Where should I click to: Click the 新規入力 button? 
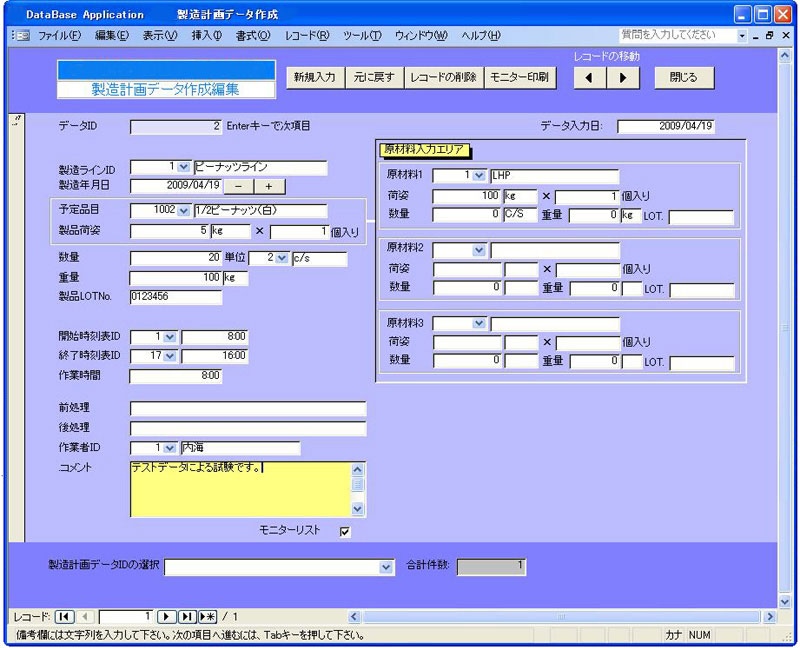[x=315, y=78]
